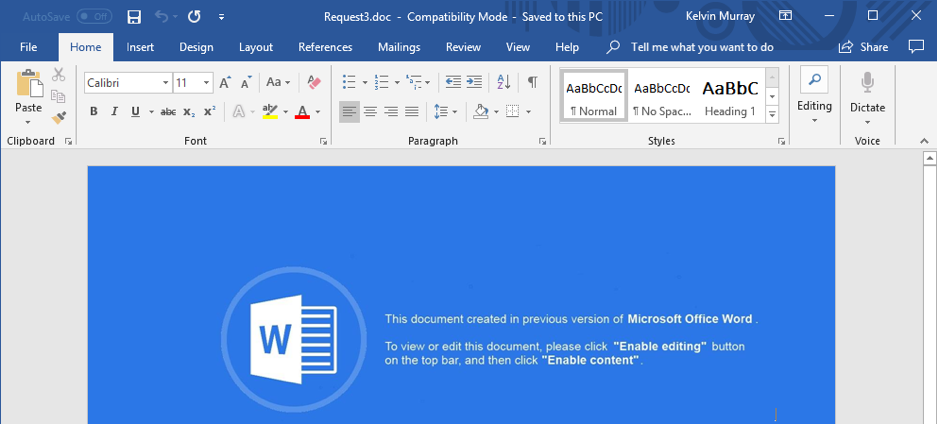Open the font size 11 dropdown

click(x=206, y=83)
